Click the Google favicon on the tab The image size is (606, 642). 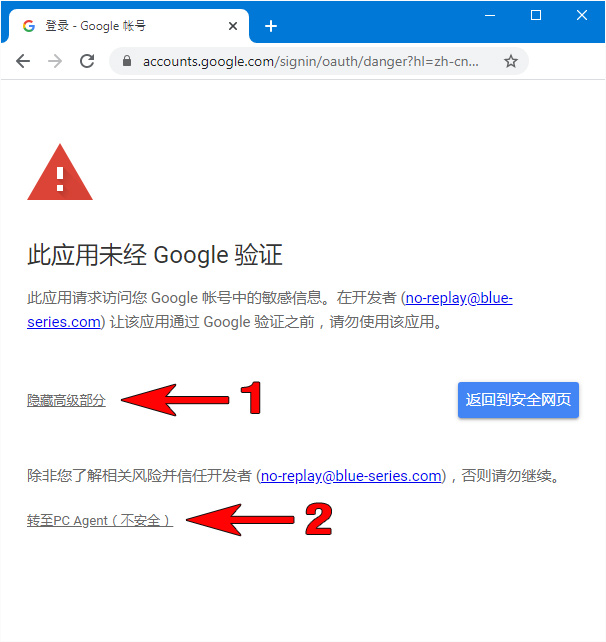pyautogui.click(x=29, y=26)
